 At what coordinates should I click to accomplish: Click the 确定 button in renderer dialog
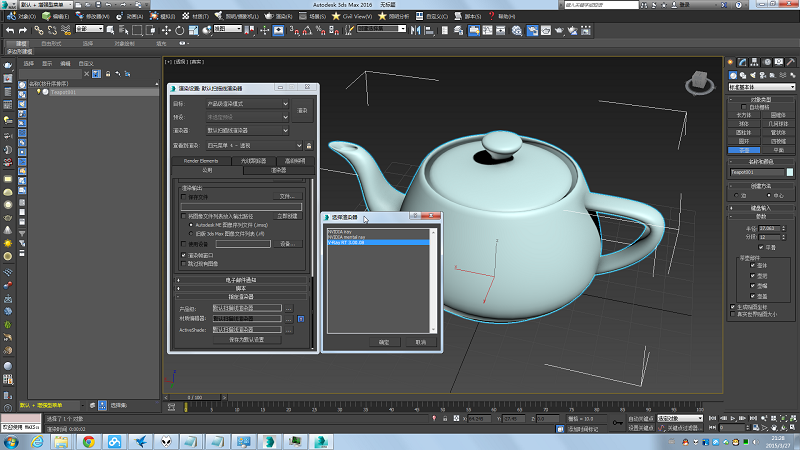pos(383,341)
